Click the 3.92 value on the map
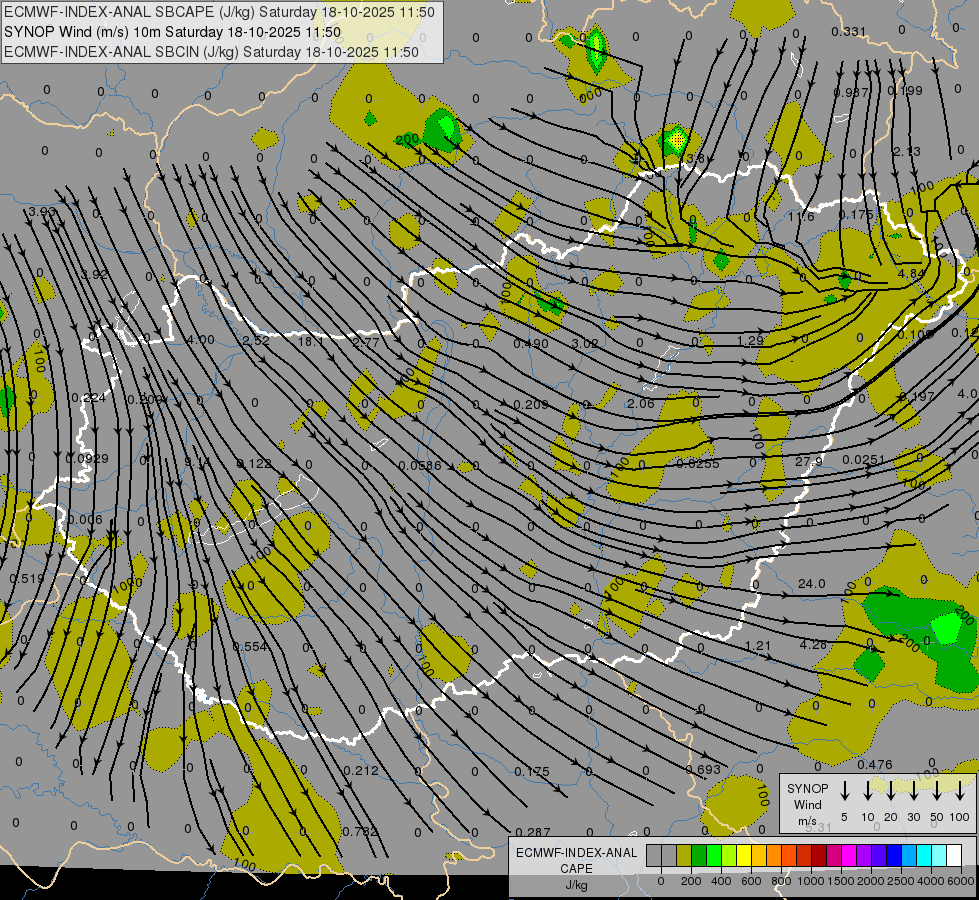Image resolution: width=979 pixels, height=900 pixels. (95, 274)
